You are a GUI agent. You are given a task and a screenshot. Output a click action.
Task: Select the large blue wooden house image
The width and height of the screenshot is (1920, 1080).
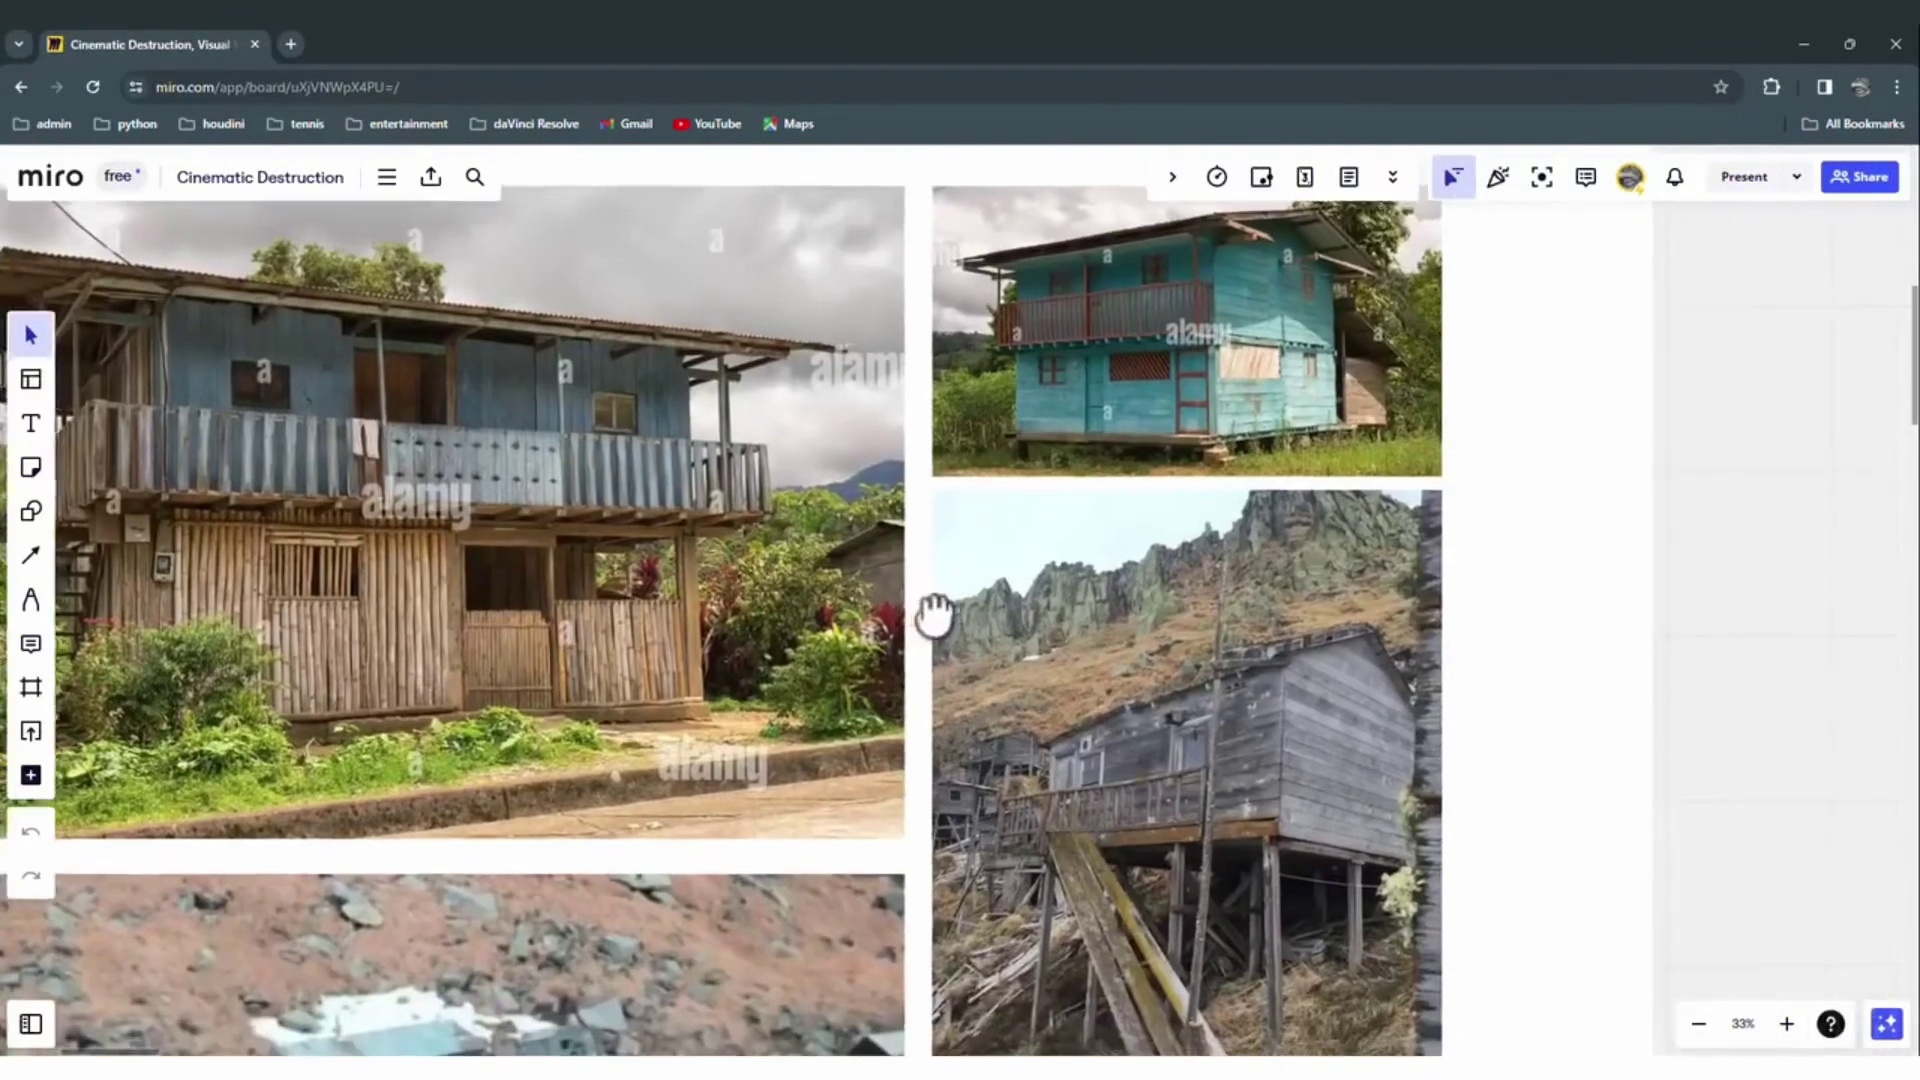[x=452, y=512]
